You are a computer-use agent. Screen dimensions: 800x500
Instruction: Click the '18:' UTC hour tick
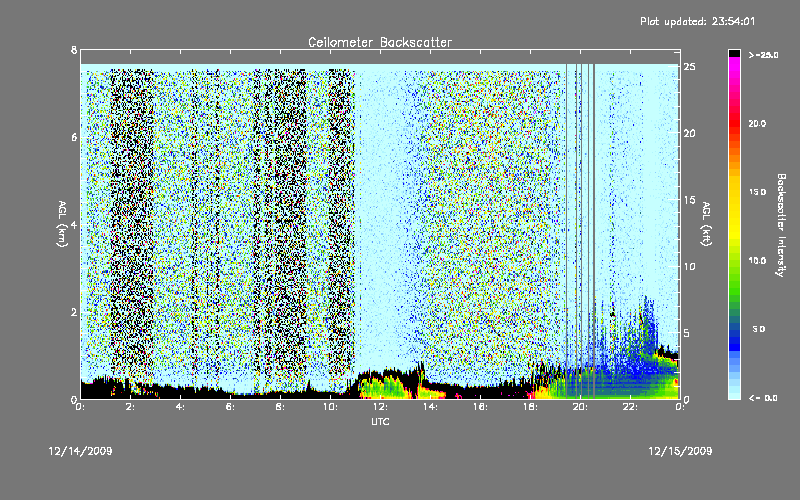(530, 407)
